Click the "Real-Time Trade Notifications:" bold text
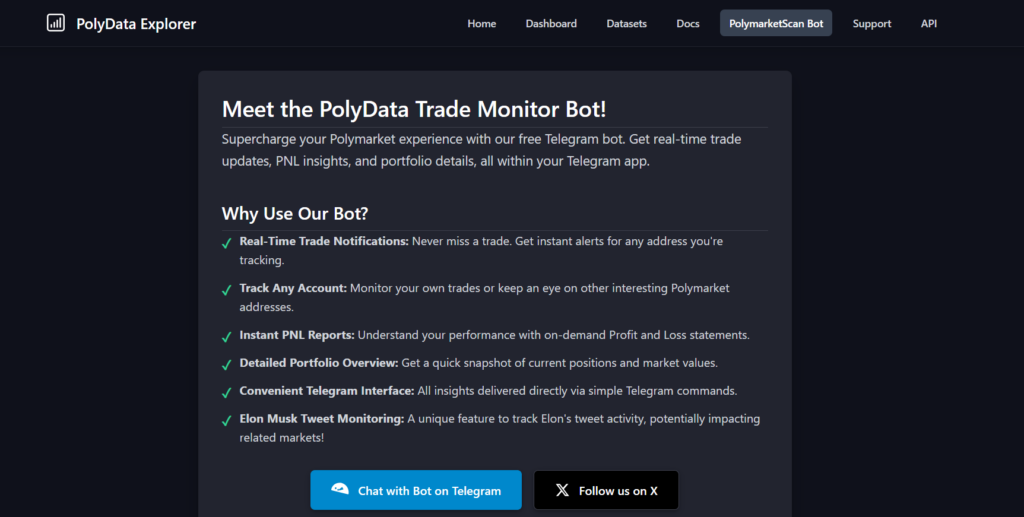 [324, 242]
